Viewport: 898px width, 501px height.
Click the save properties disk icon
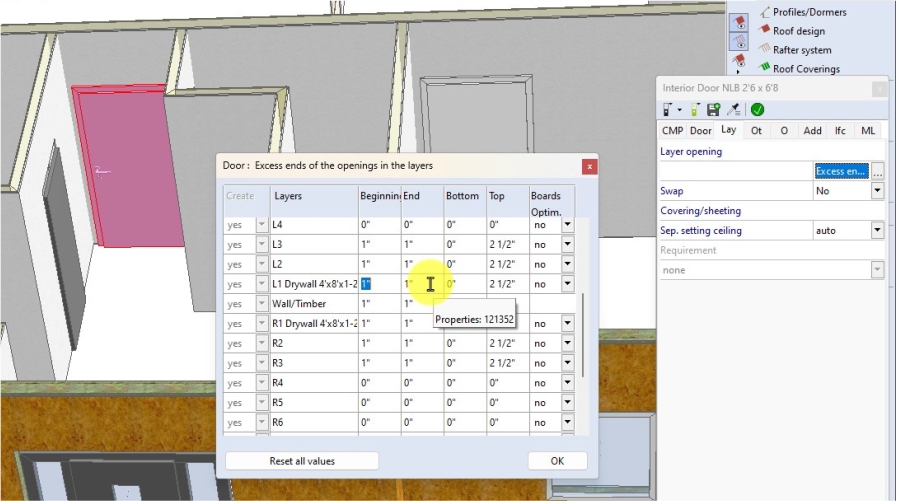click(x=713, y=109)
